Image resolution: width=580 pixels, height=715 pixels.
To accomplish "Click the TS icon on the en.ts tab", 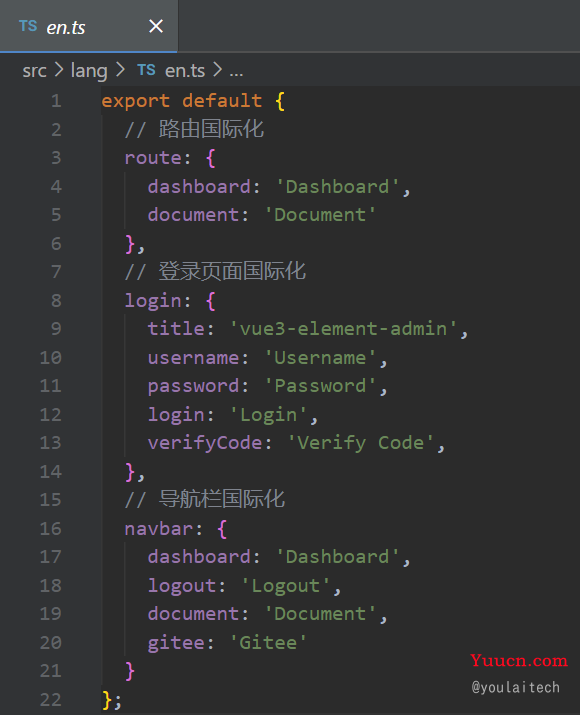I will [28, 26].
